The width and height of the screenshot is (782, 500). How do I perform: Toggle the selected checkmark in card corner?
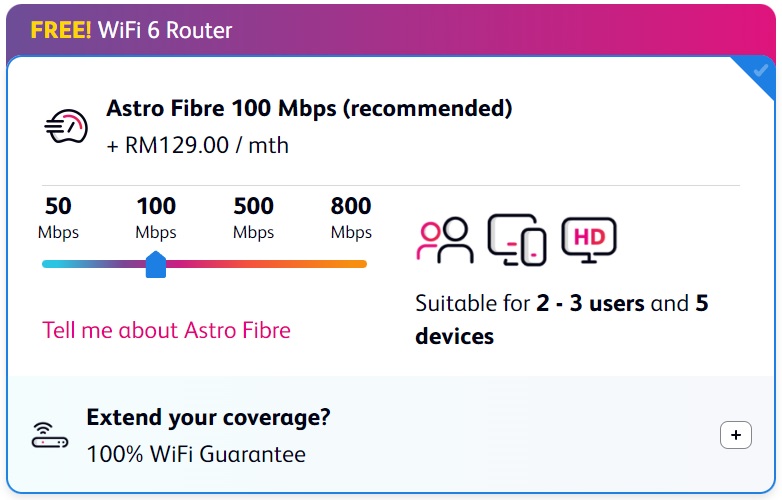pyautogui.click(x=760, y=71)
